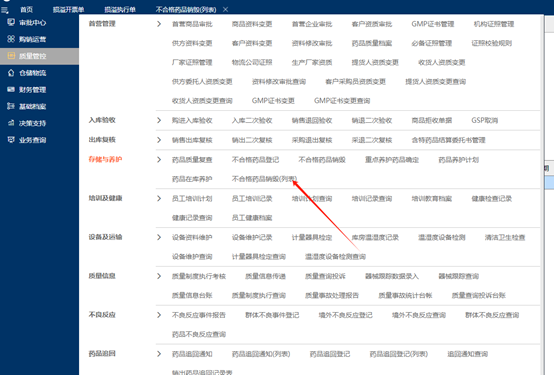Viewport: 554px width, 375px height.
Task: Expand the 入库验收 chevron
Action: click(x=159, y=121)
